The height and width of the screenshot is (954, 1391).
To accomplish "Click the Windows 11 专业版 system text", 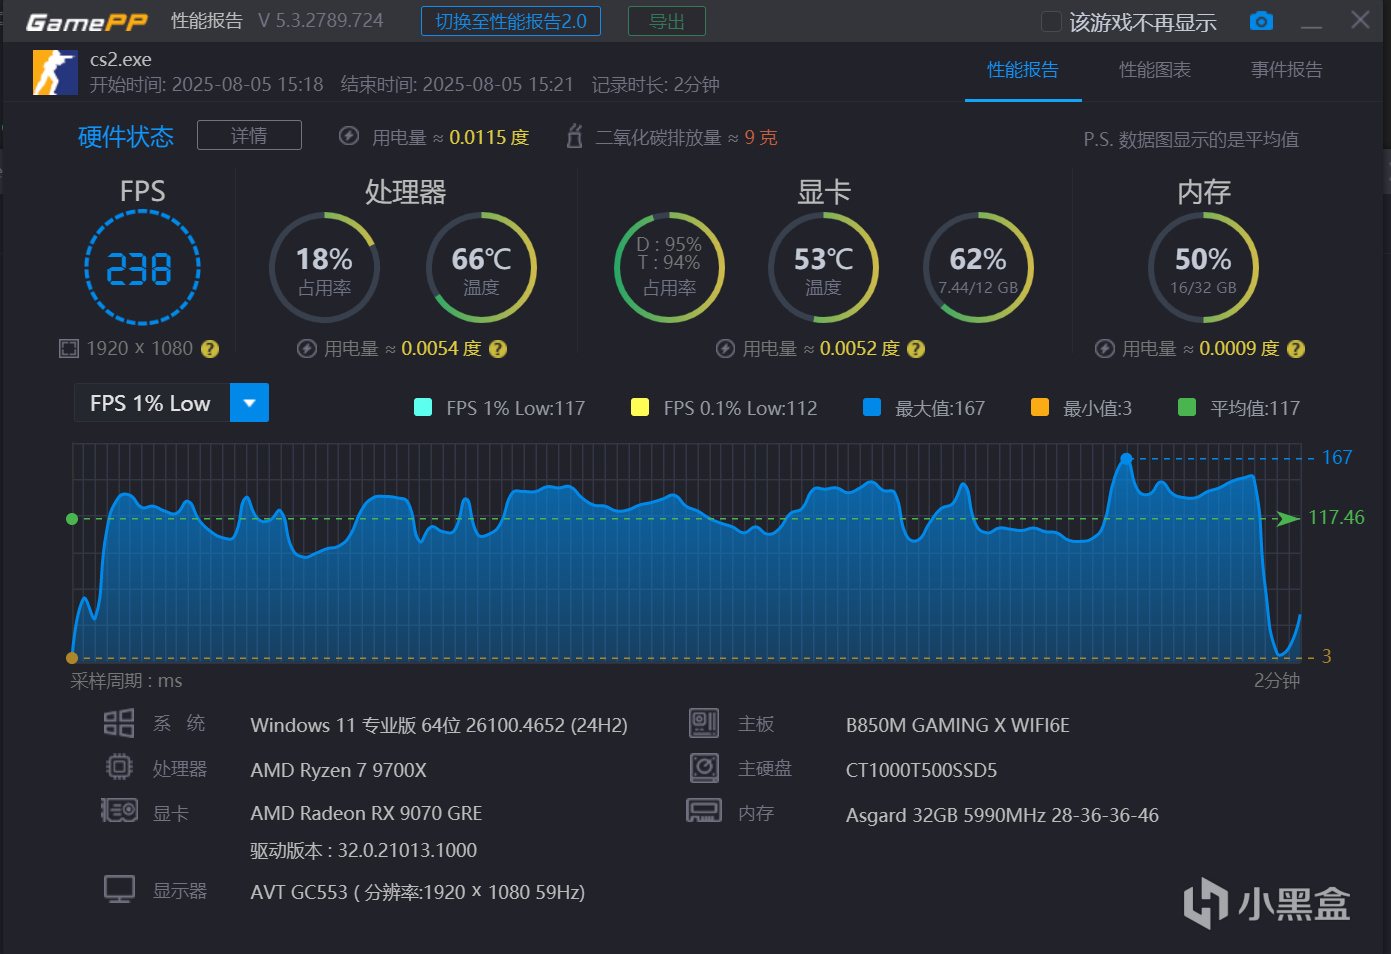I will 439,725.
